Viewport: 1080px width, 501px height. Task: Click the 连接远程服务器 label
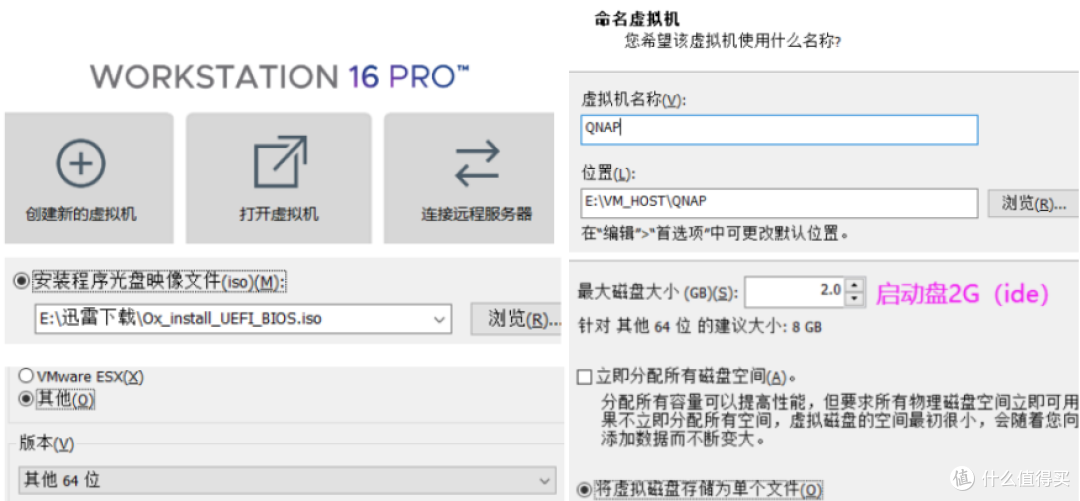(x=477, y=214)
